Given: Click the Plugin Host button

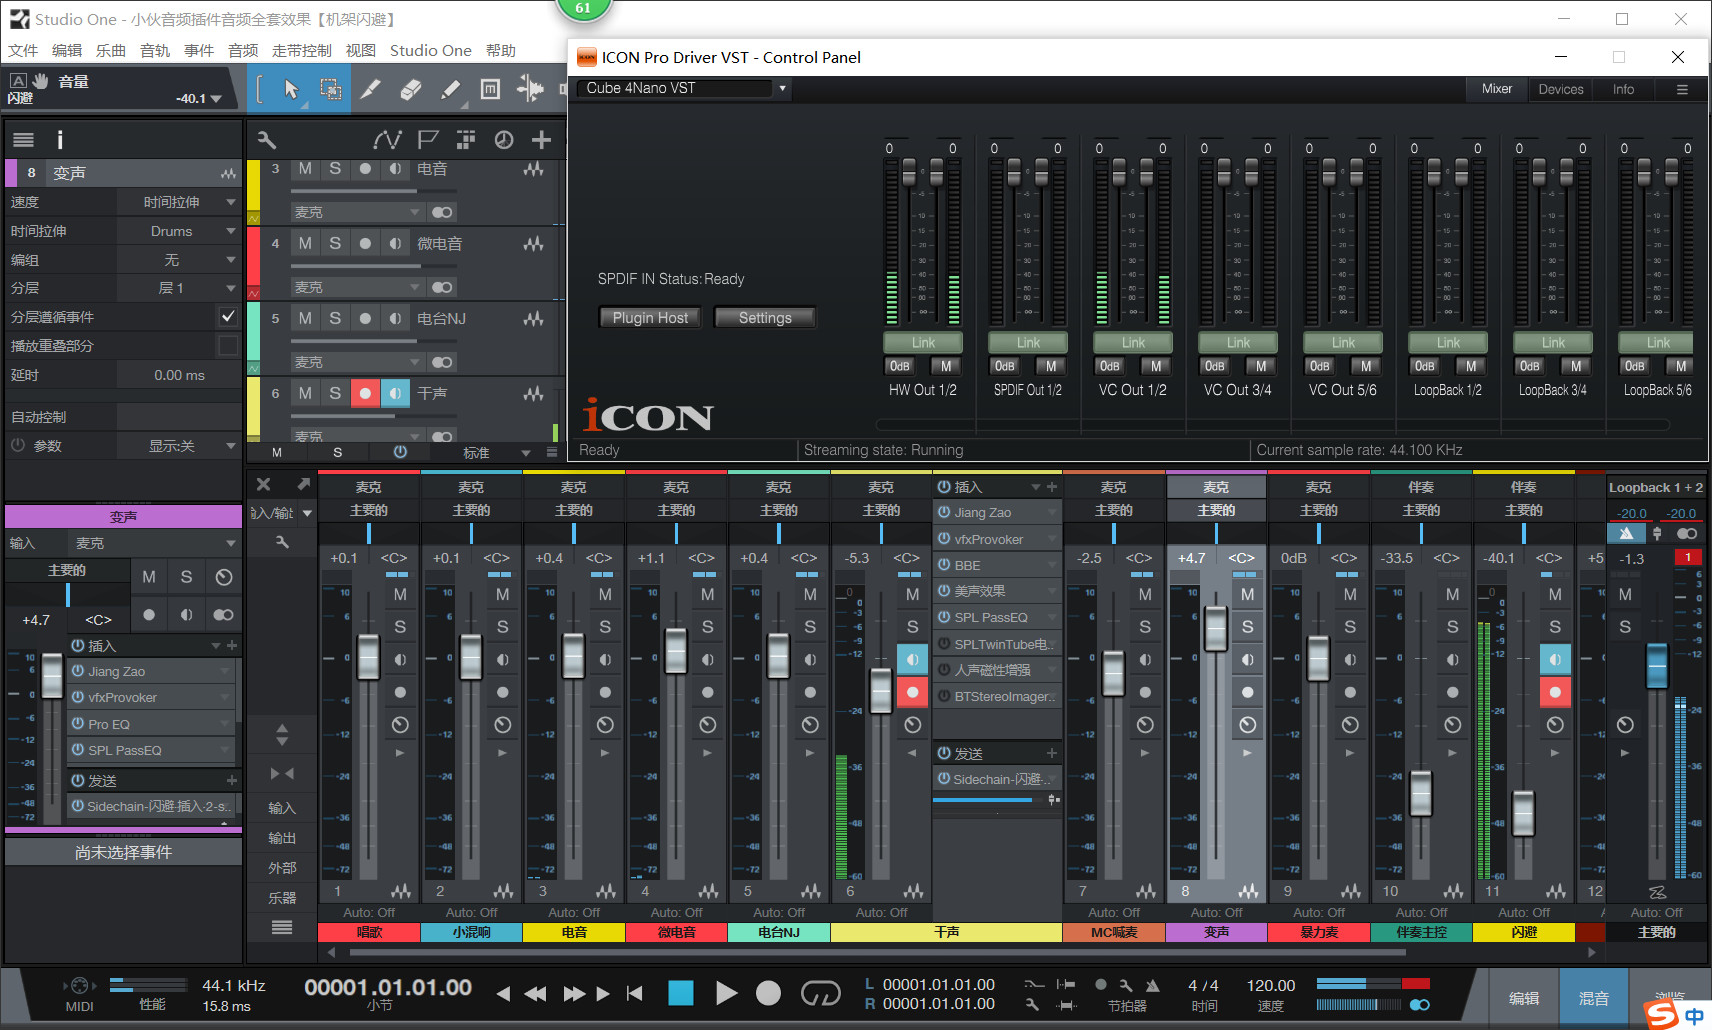Looking at the screenshot, I should pos(650,318).
